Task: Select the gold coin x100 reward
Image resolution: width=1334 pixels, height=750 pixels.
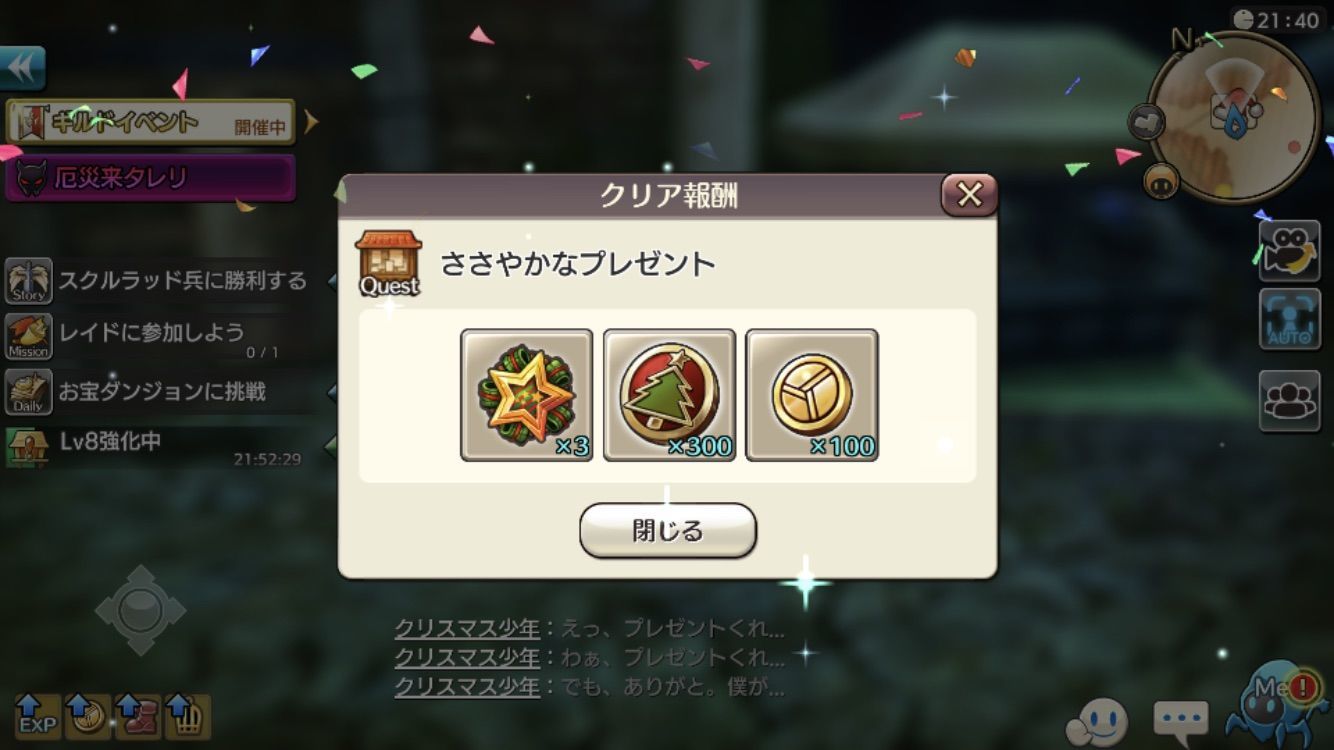Action: coord(812,395)
